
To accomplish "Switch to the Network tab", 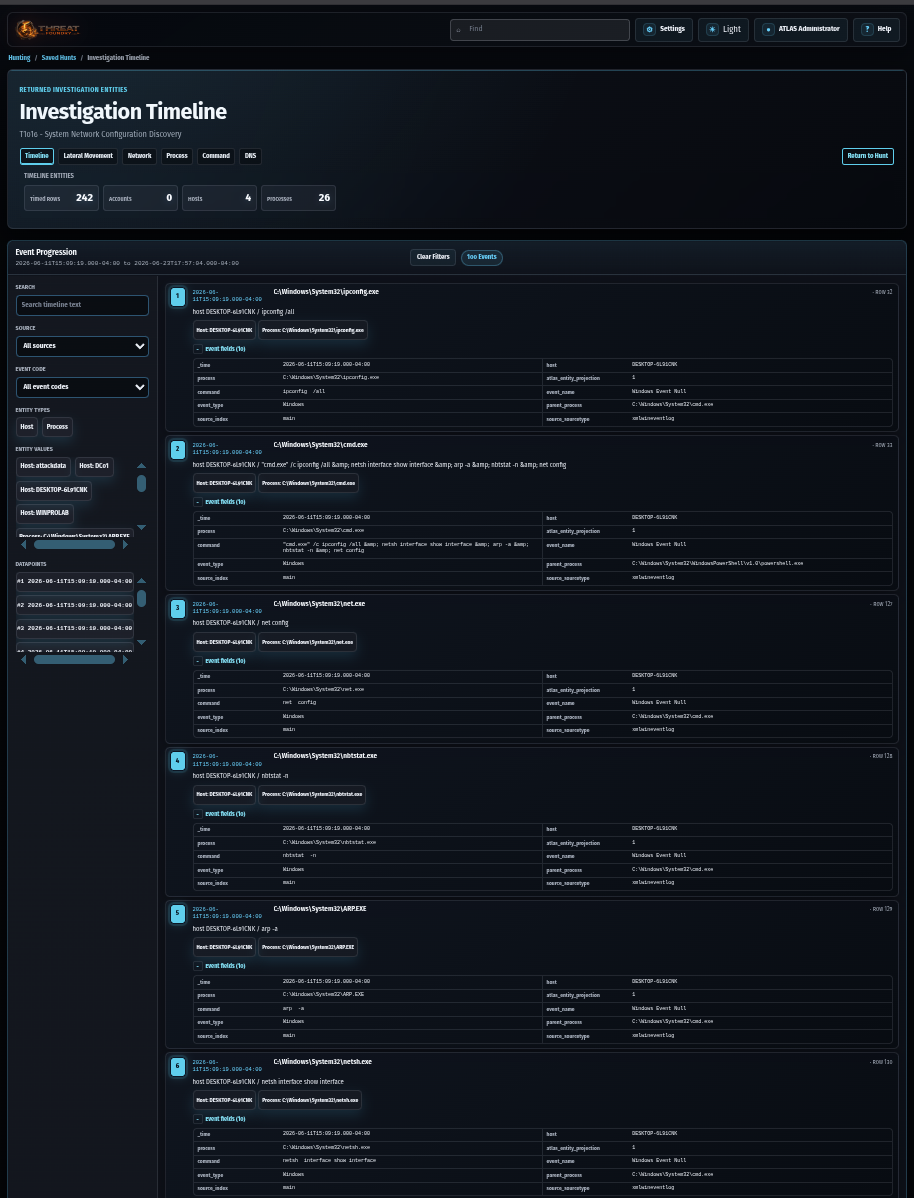I will (x=140, y=156).
